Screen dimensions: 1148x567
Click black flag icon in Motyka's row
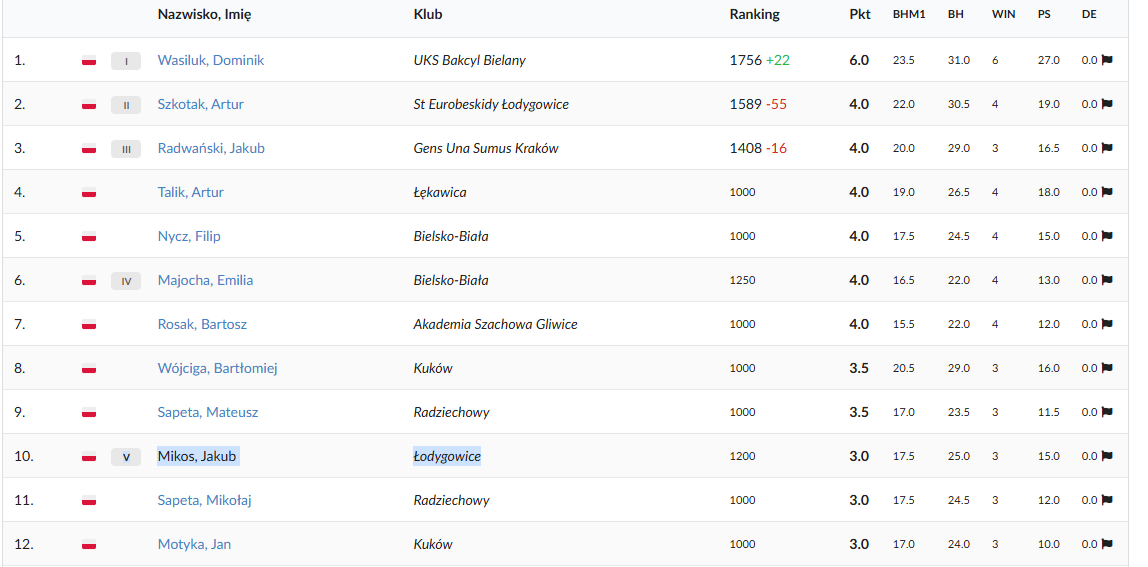coord(1107,544)
